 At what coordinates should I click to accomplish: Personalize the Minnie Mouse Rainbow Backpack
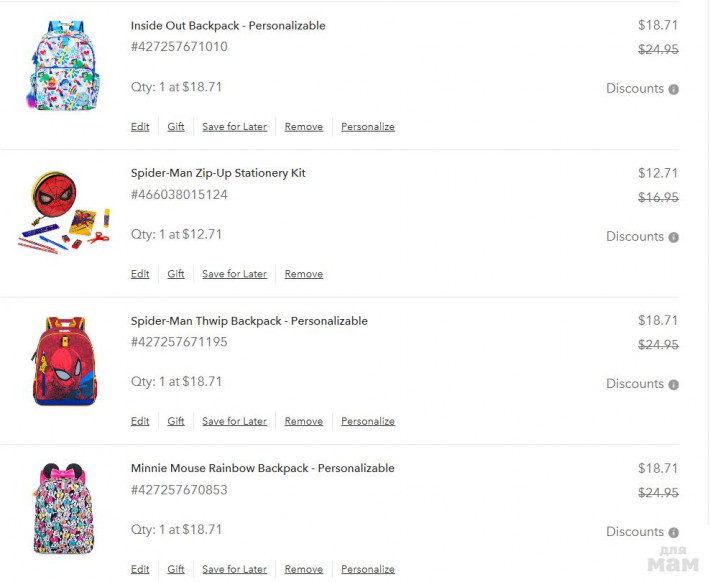click(x=368, y=569)
